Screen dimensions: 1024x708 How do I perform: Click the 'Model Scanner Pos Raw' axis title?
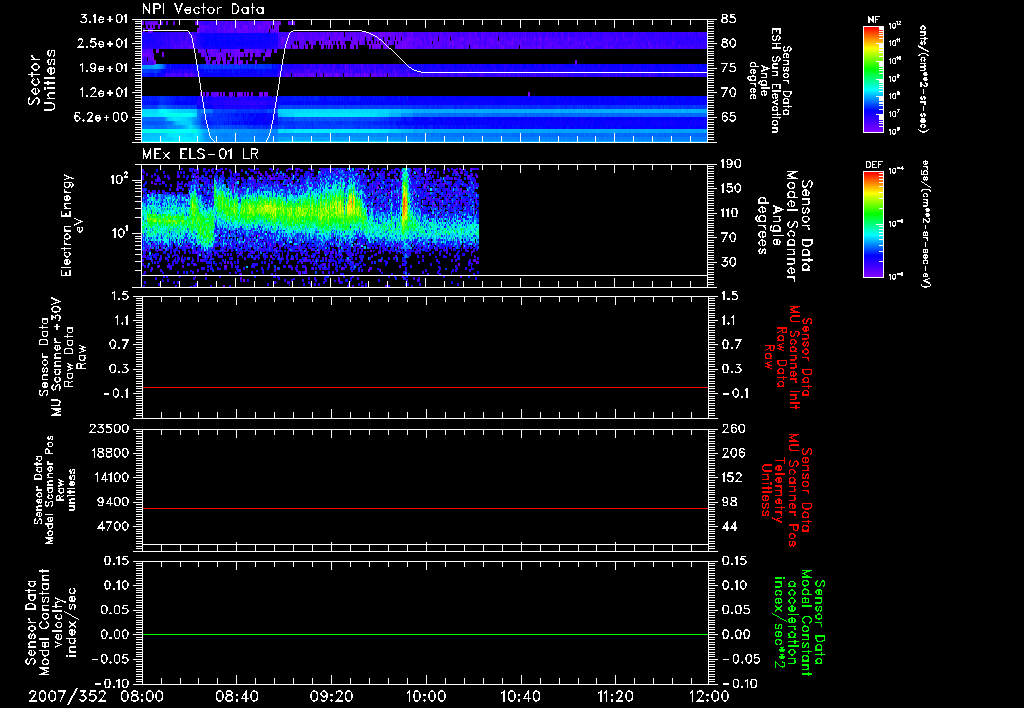pos(55,490)
